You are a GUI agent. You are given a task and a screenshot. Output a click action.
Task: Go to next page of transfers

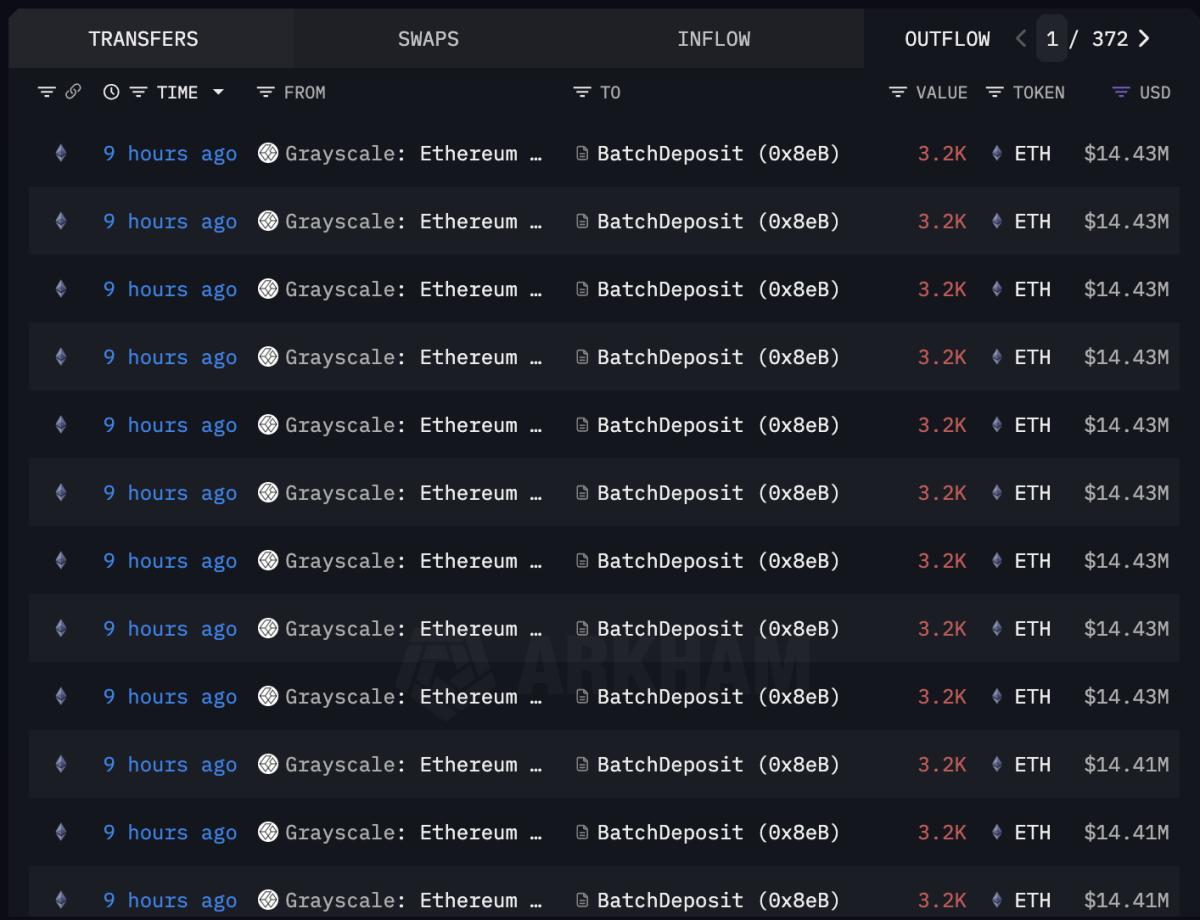coord(1144,39)
